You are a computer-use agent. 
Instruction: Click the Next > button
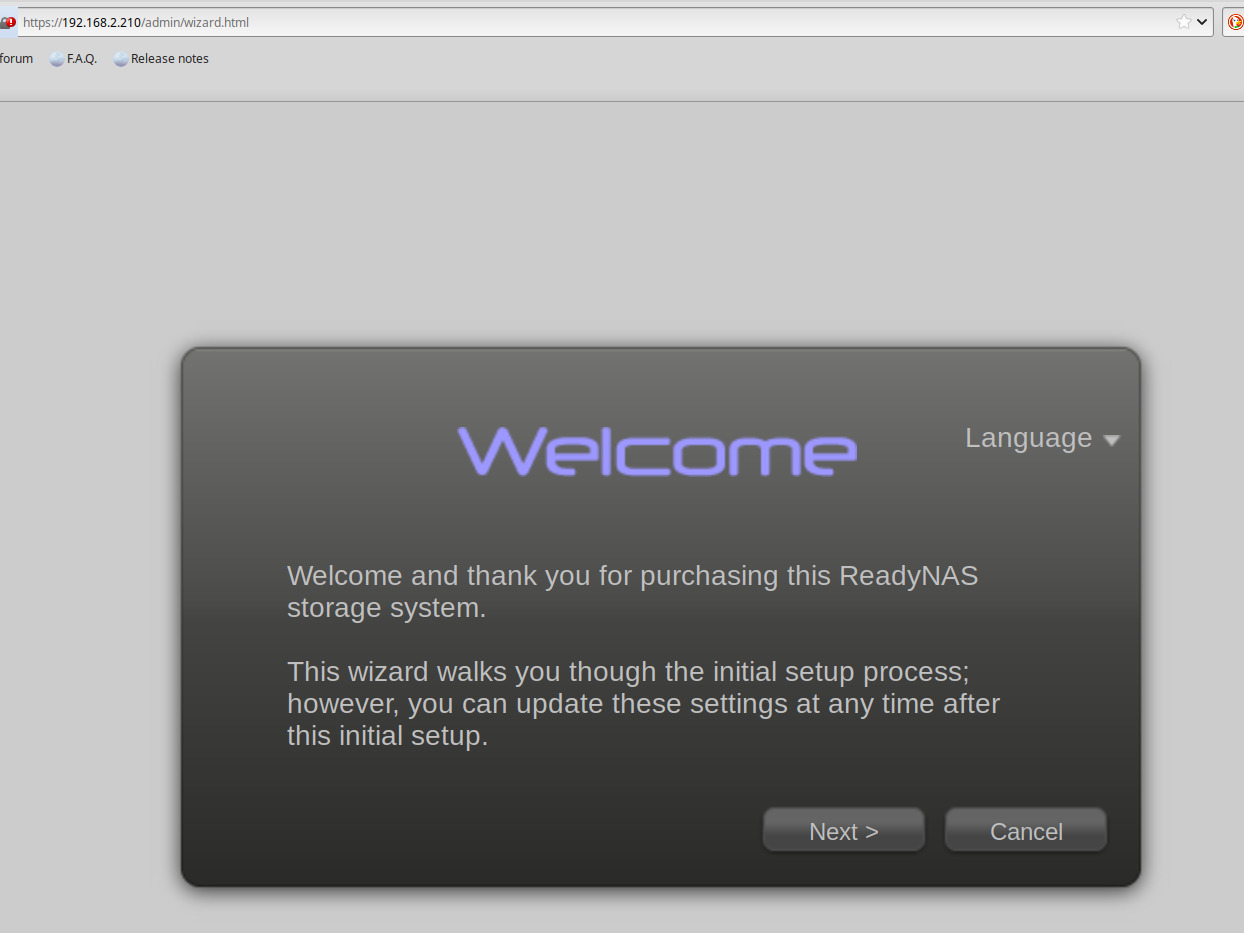(844, 830)
